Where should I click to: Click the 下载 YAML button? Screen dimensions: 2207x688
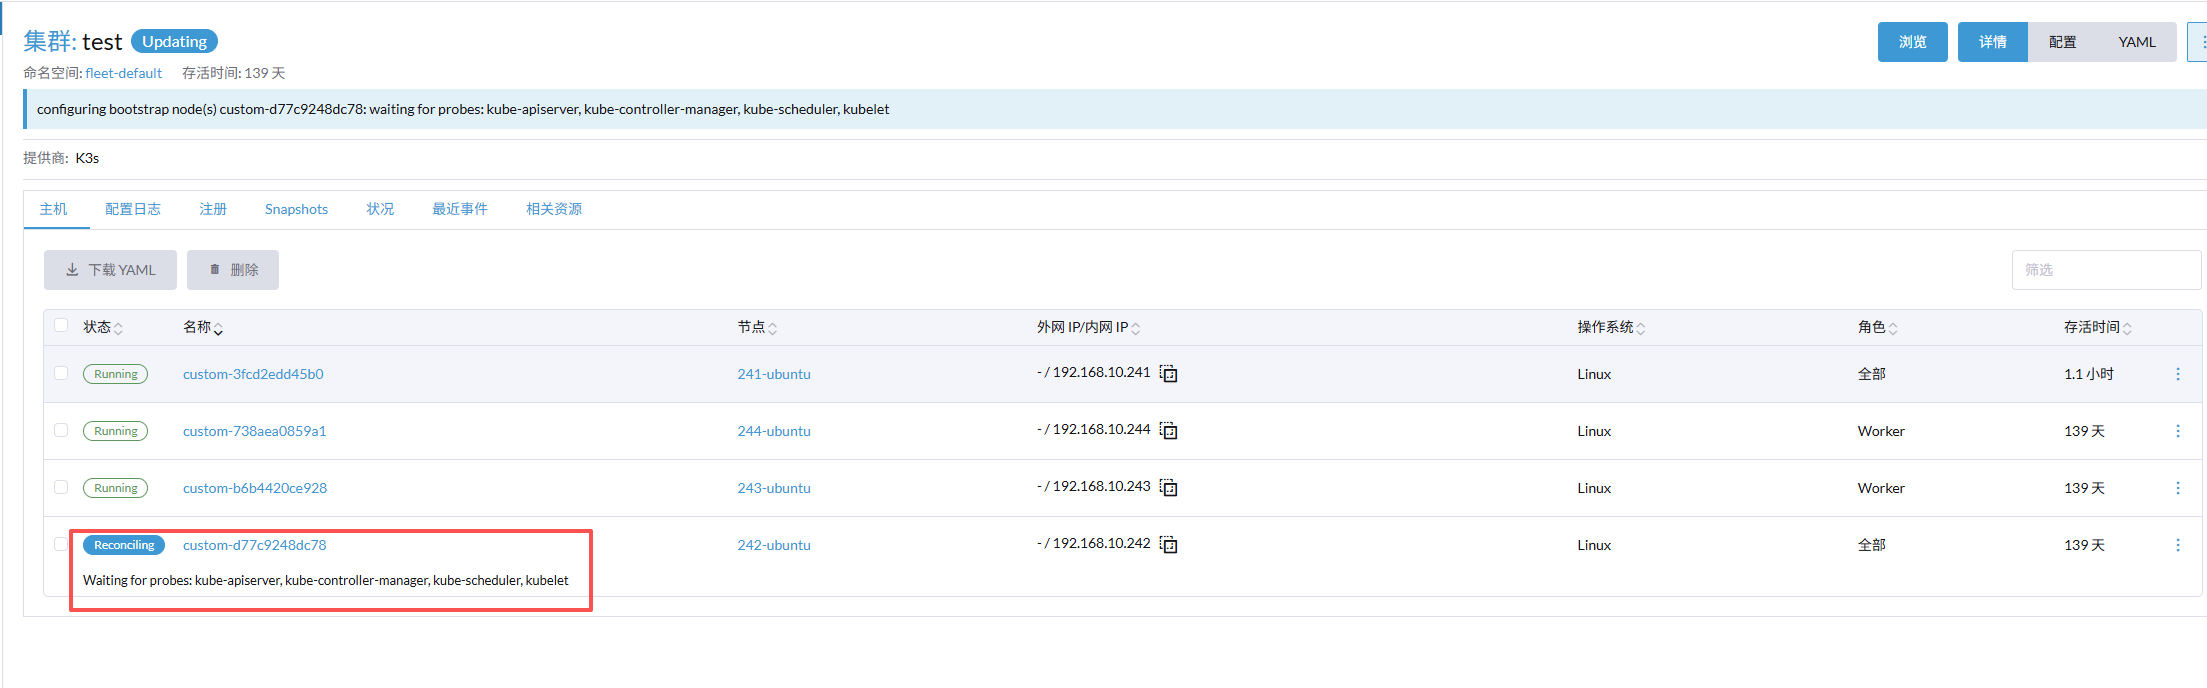click(110, 270)
